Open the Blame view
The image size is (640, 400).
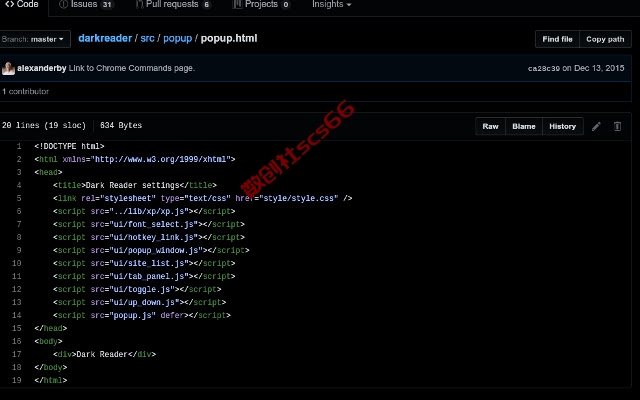click(x=524, y=127)
